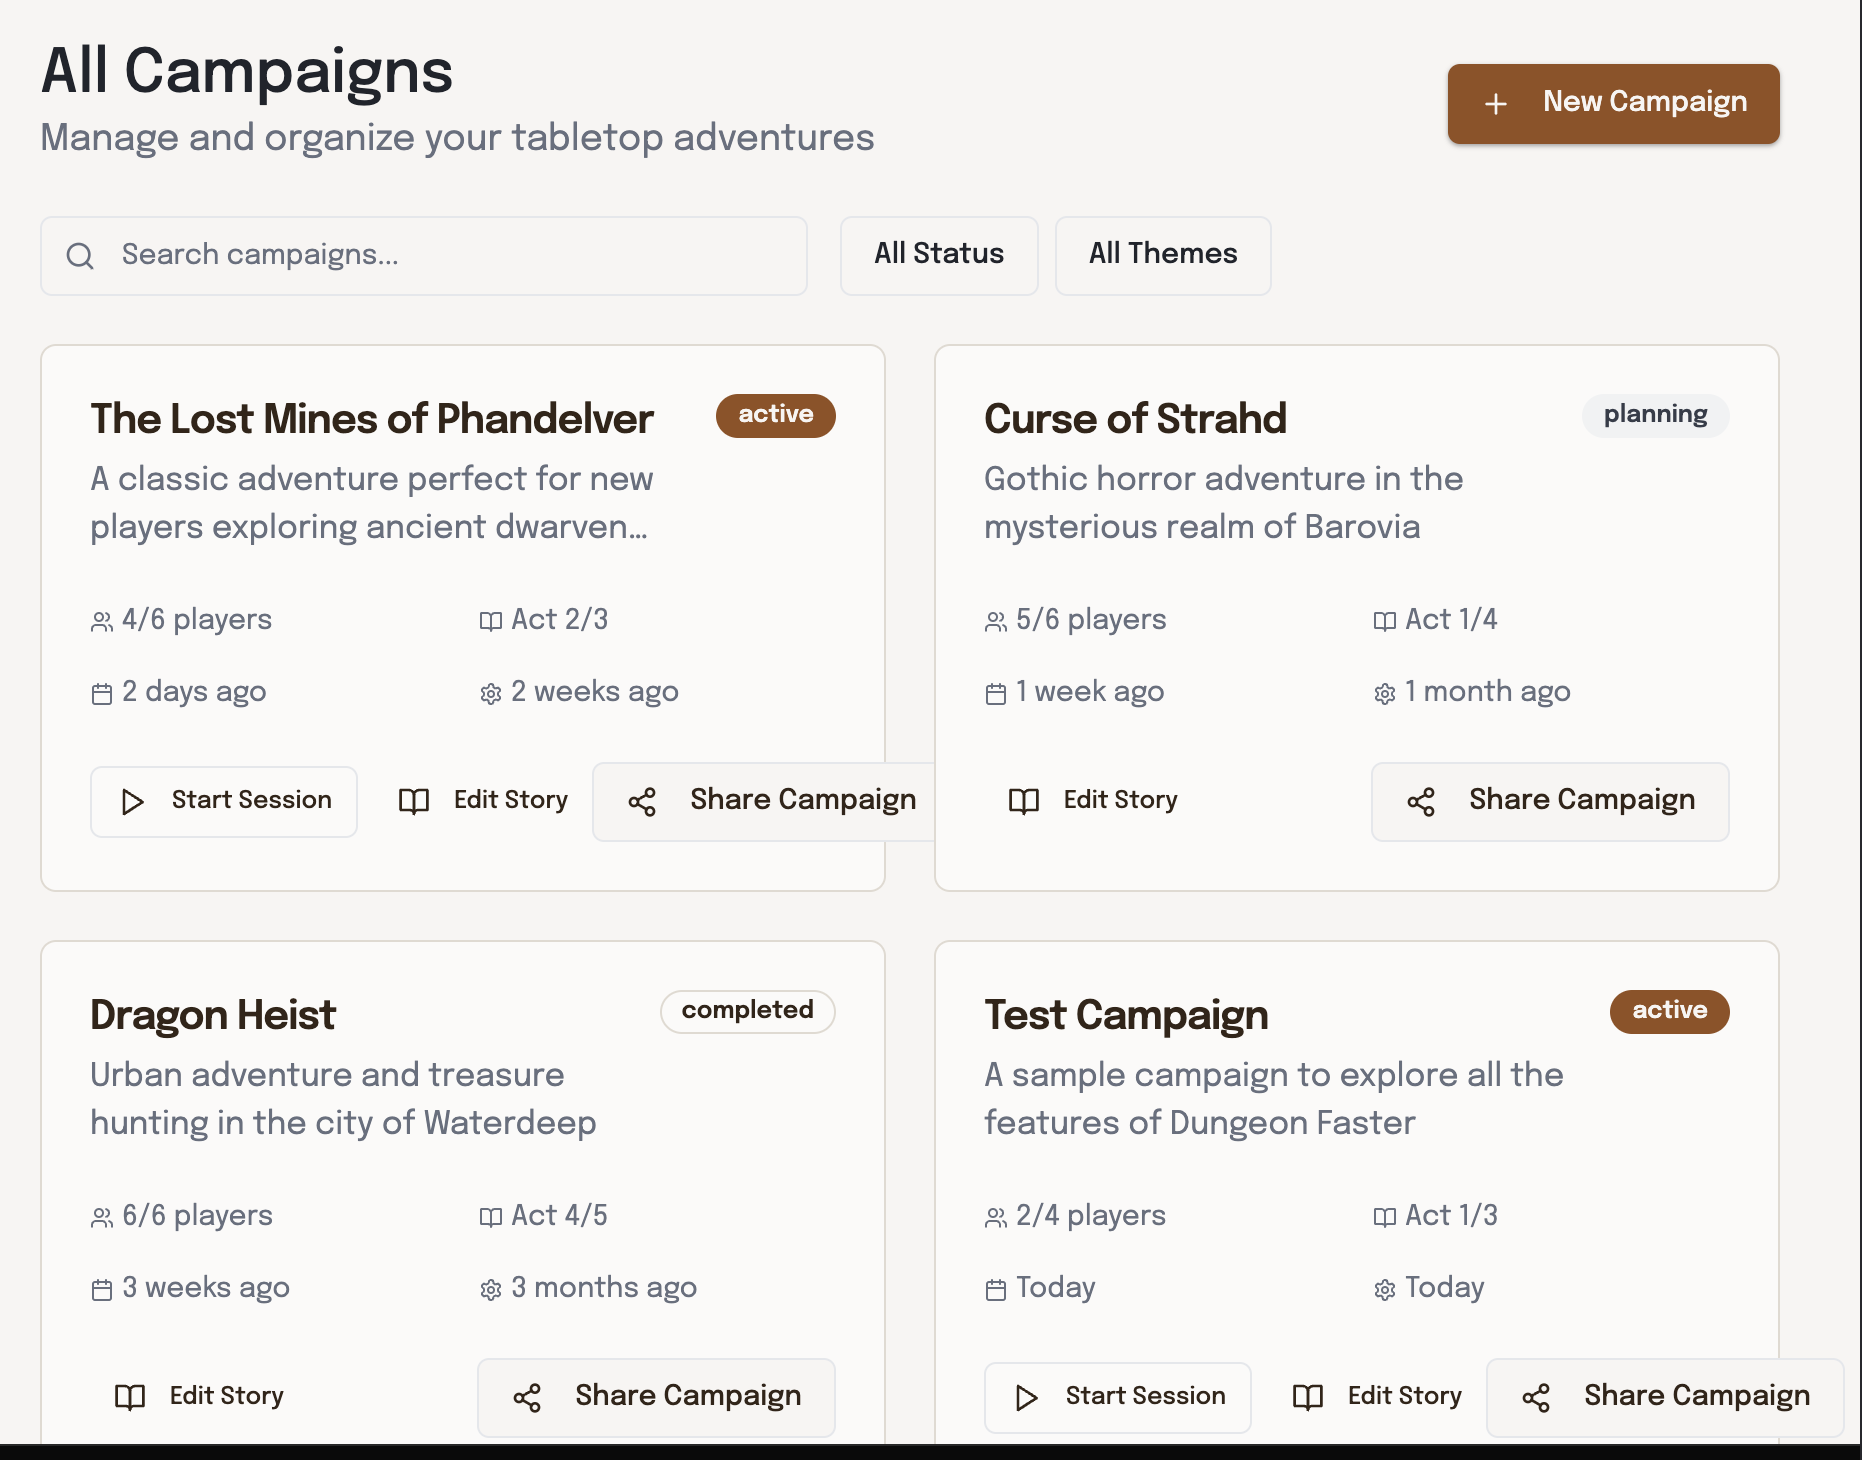The width and height of the screenshot is (1862, 1460).
Task: Click share icon in Test Campaign card
Action: click(x=1536, y=1398)
